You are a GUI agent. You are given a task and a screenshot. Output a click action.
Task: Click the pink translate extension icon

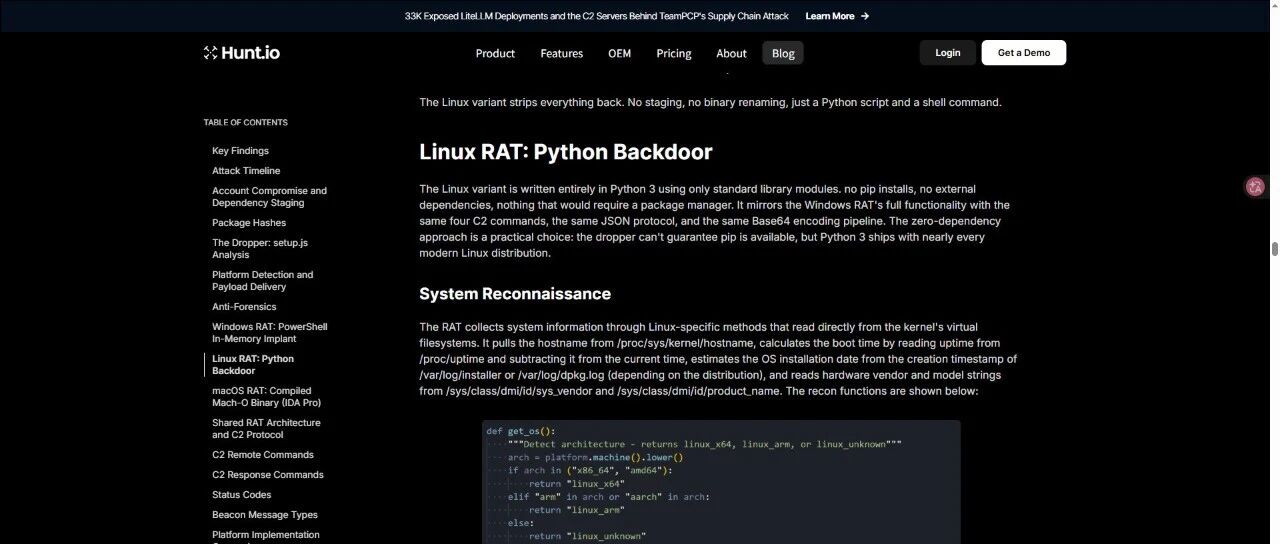tap(1256, 186)
